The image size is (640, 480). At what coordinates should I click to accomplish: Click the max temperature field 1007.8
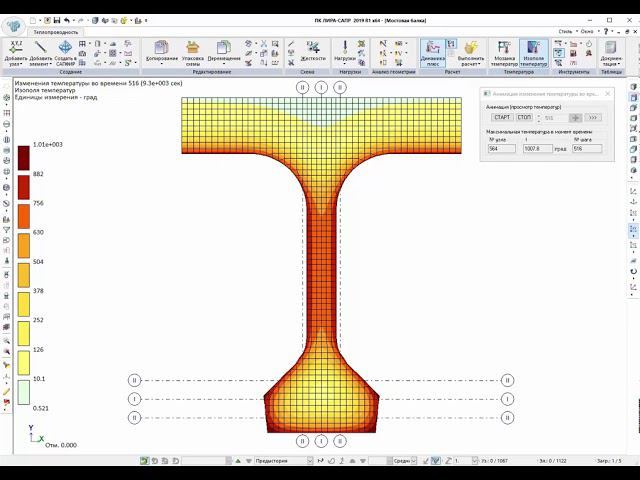tap(538, 149)
